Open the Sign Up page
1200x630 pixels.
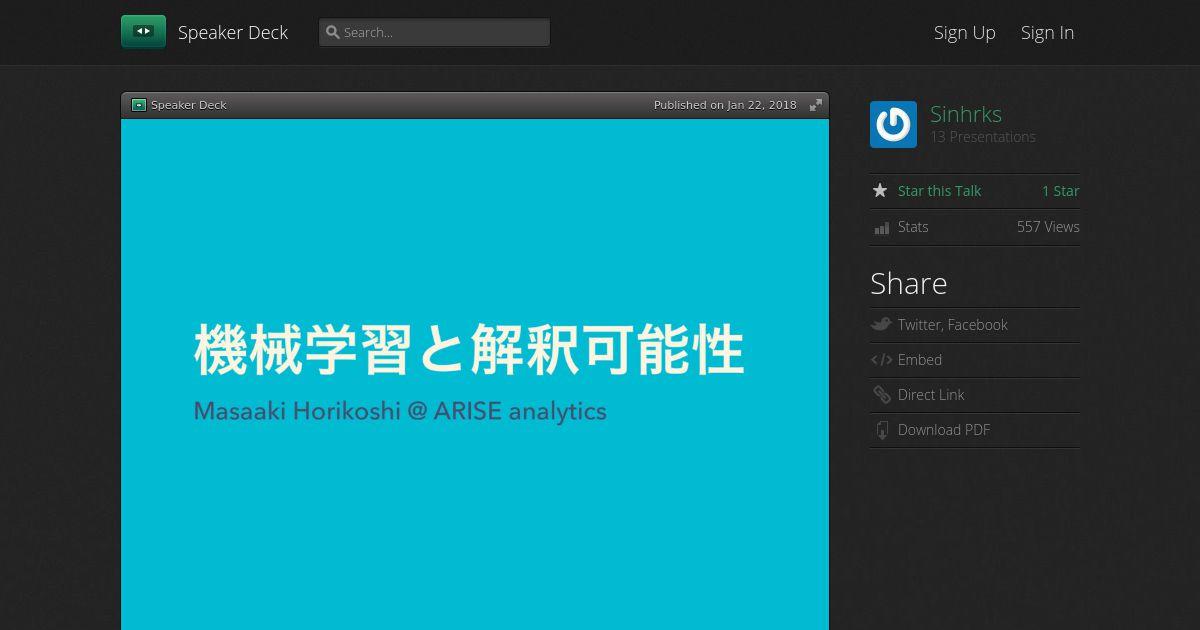965,32
